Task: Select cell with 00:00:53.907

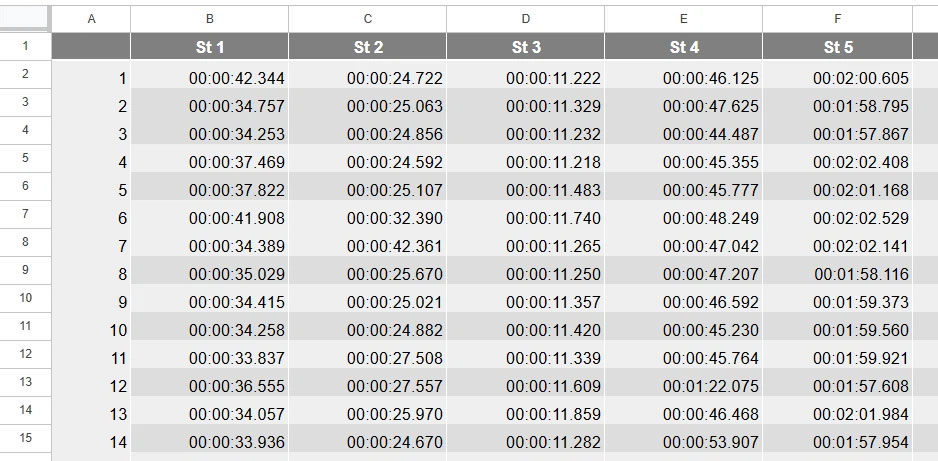Action: click(710, 442)
